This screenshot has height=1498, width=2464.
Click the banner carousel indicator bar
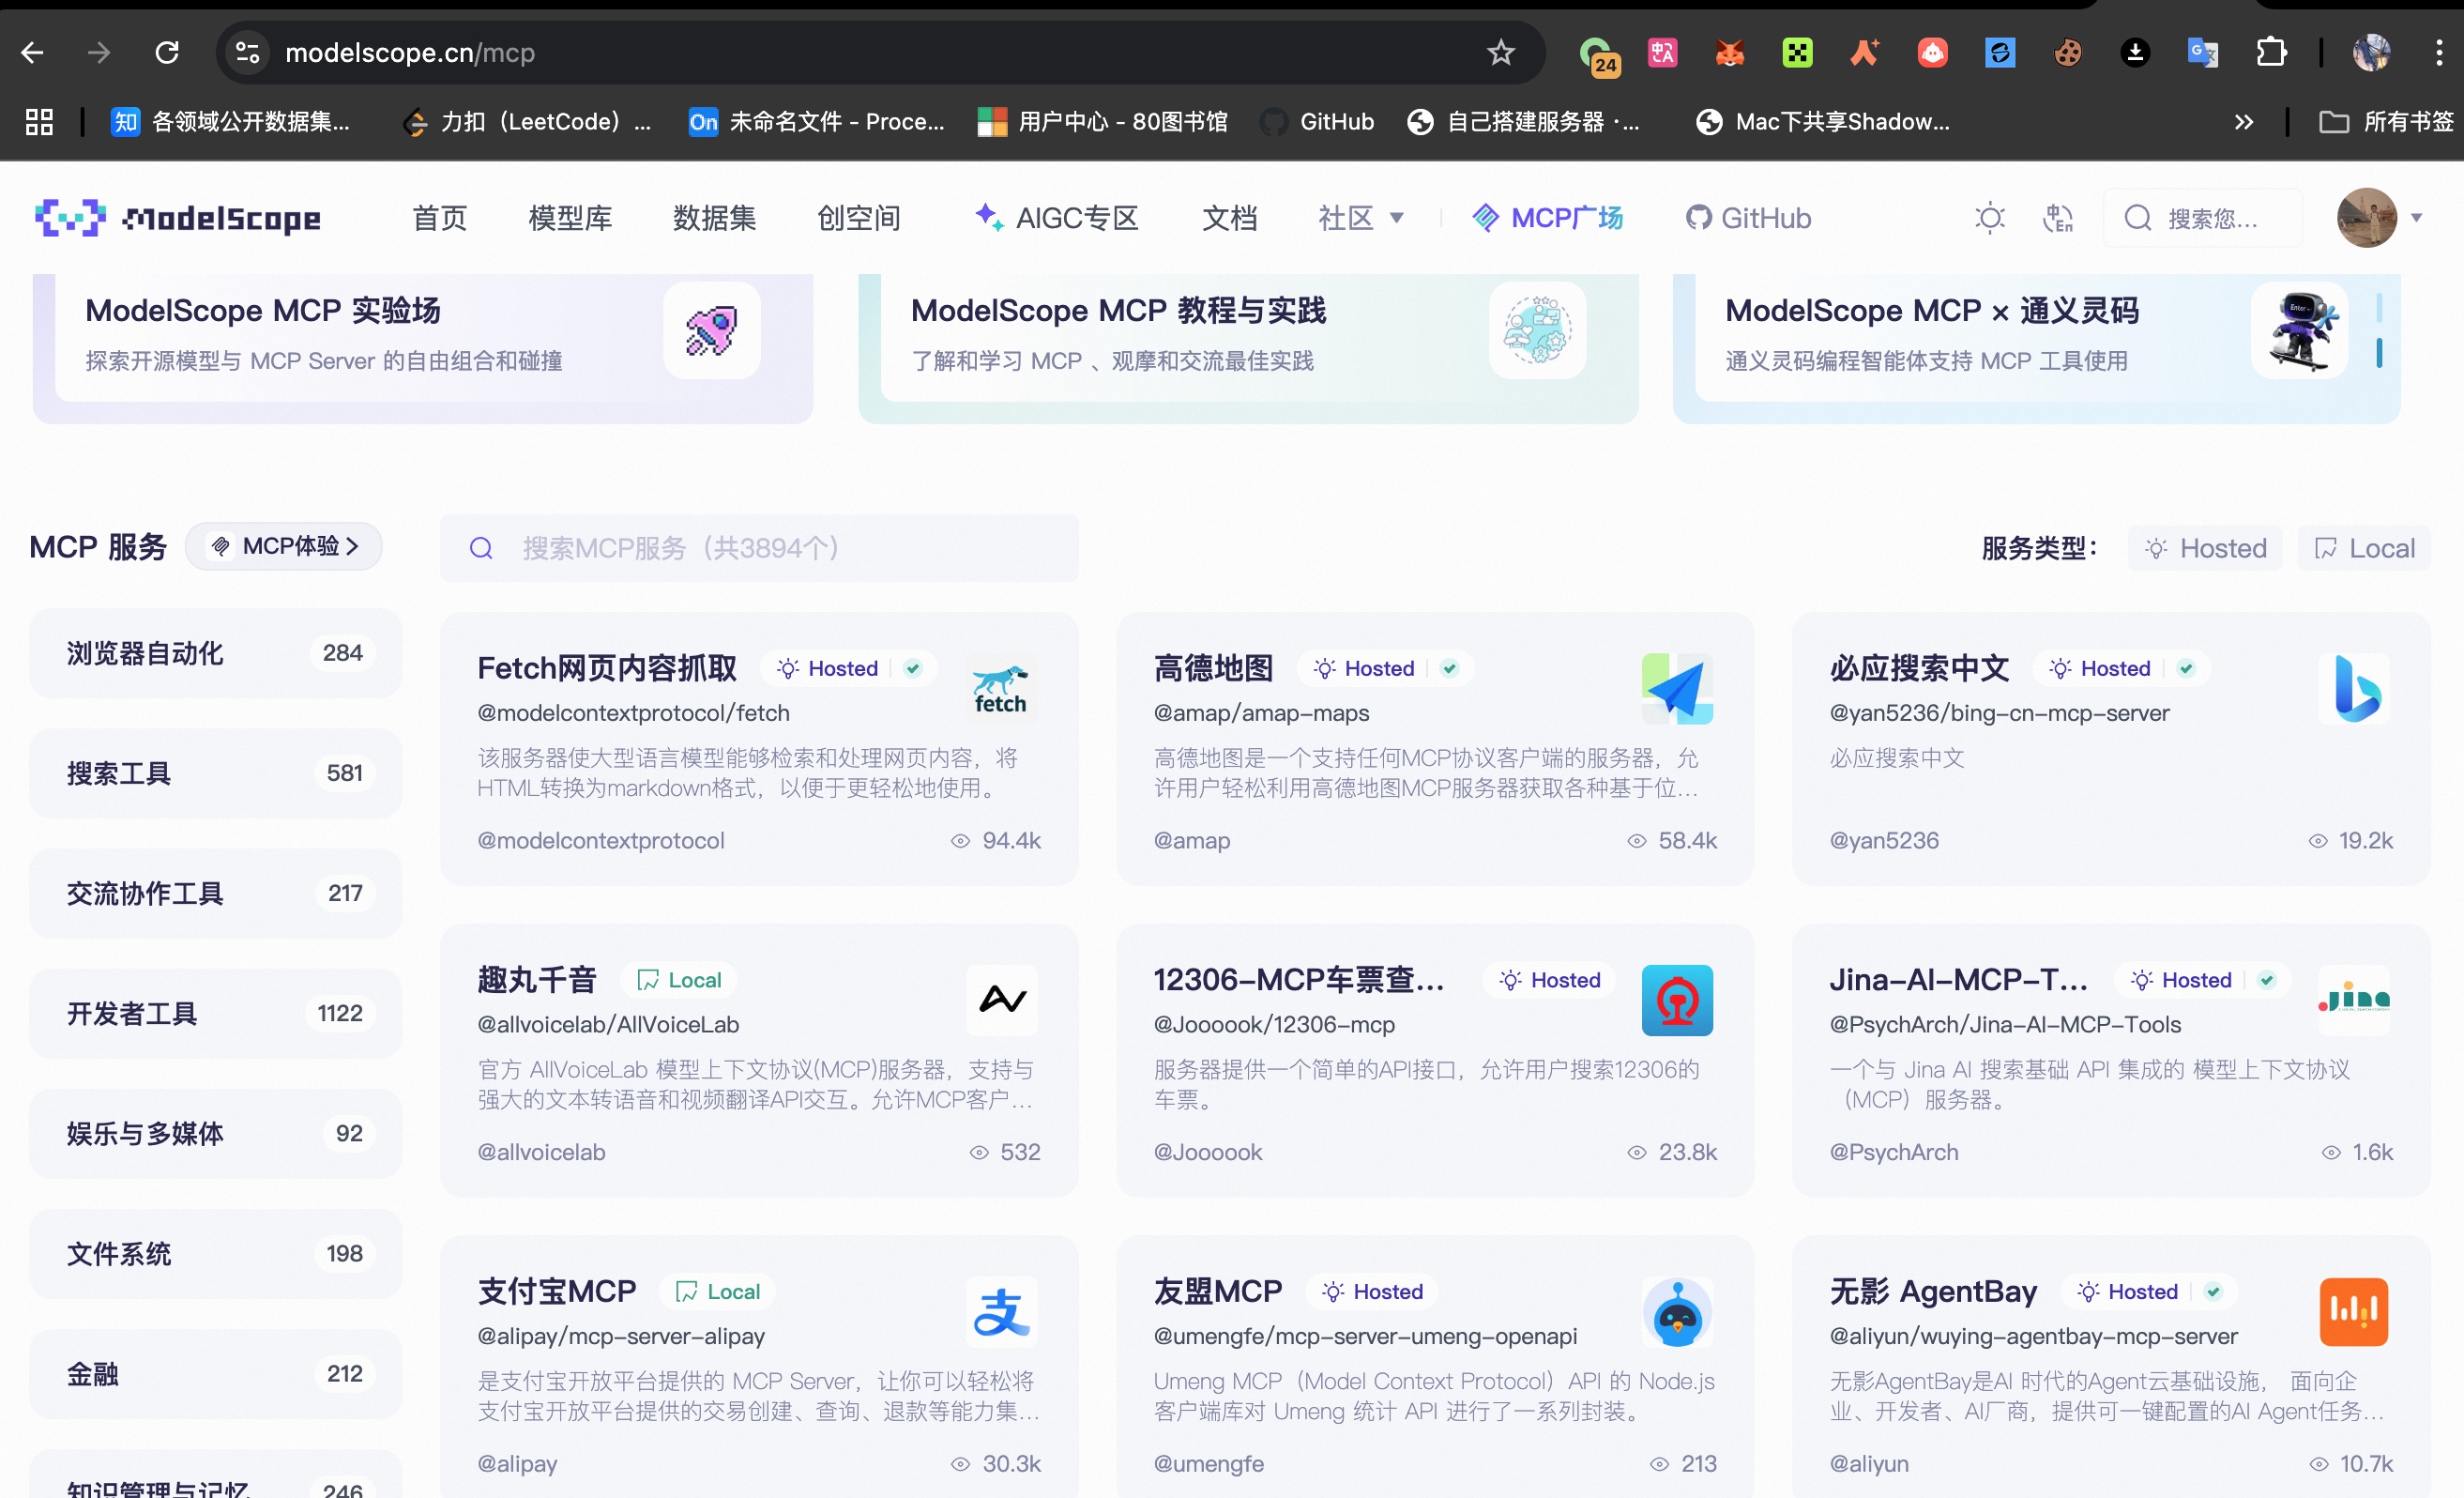pos(2379,330)
